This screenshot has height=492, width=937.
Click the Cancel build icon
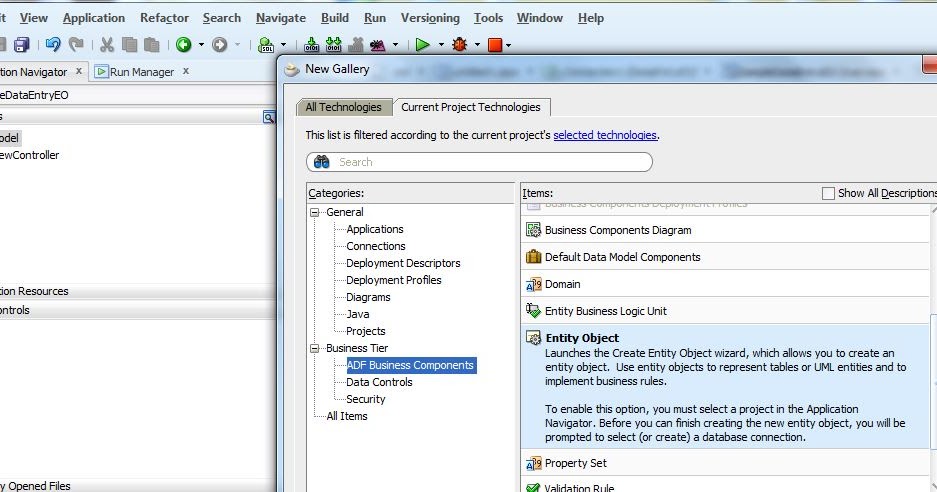coord(356,45)
